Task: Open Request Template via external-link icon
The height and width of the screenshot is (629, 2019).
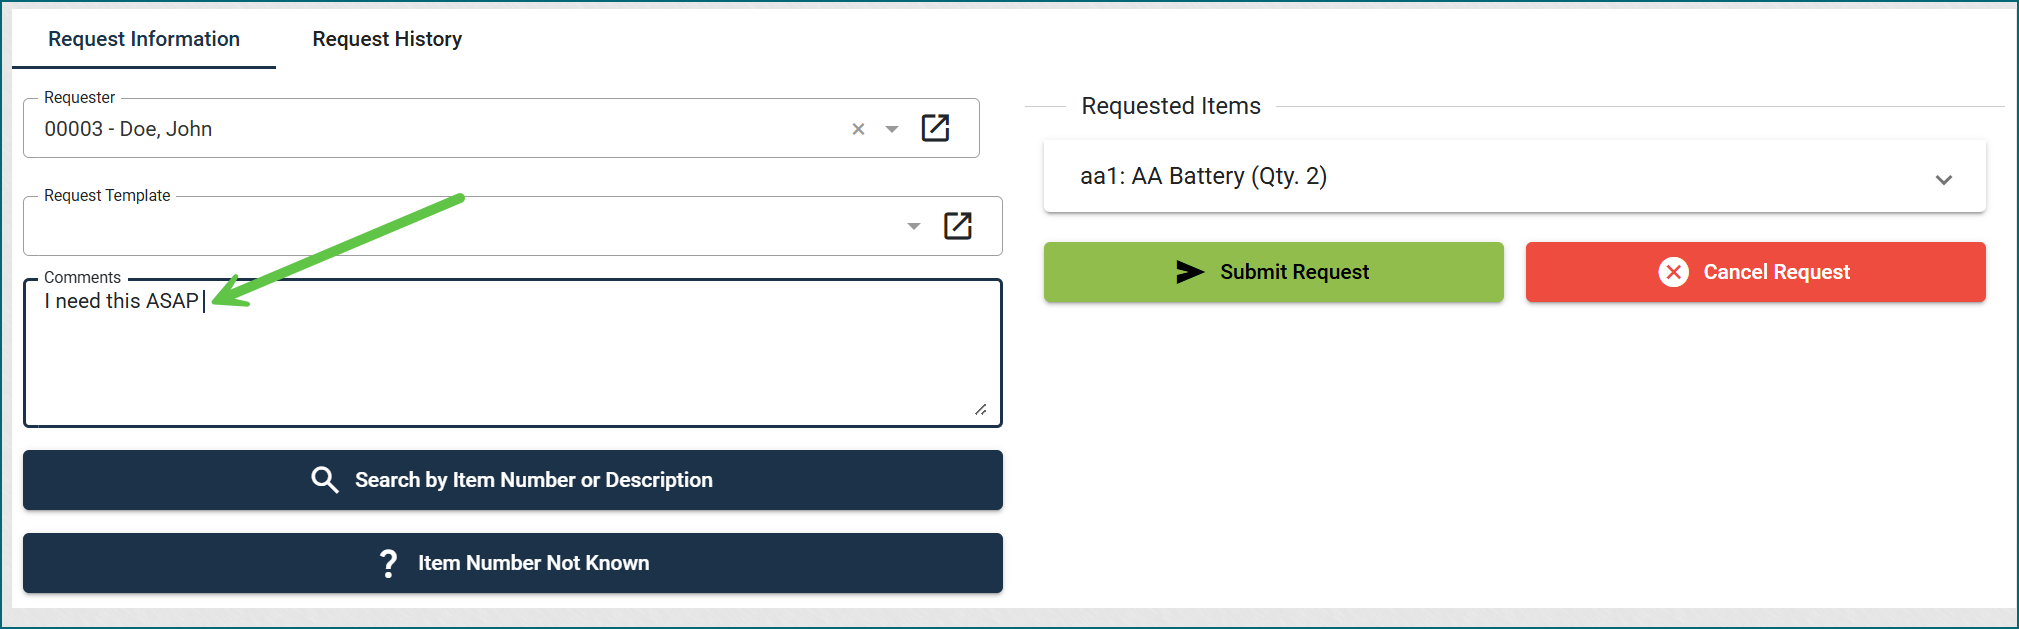Action: (958, 226)
